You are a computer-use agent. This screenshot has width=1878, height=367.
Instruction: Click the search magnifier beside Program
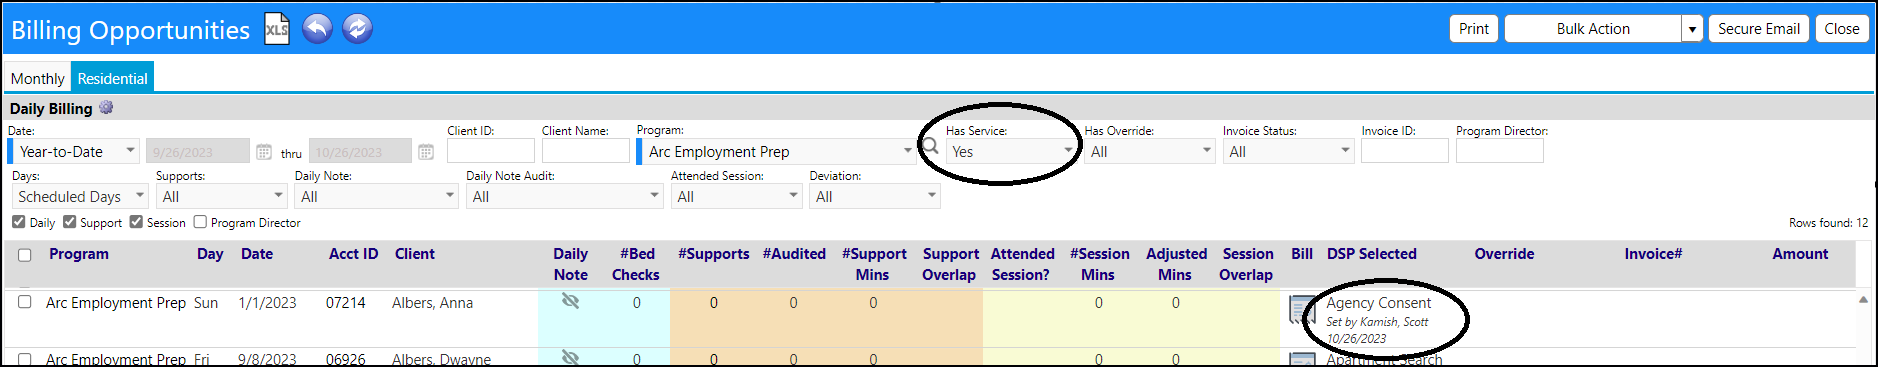point(930,148)
